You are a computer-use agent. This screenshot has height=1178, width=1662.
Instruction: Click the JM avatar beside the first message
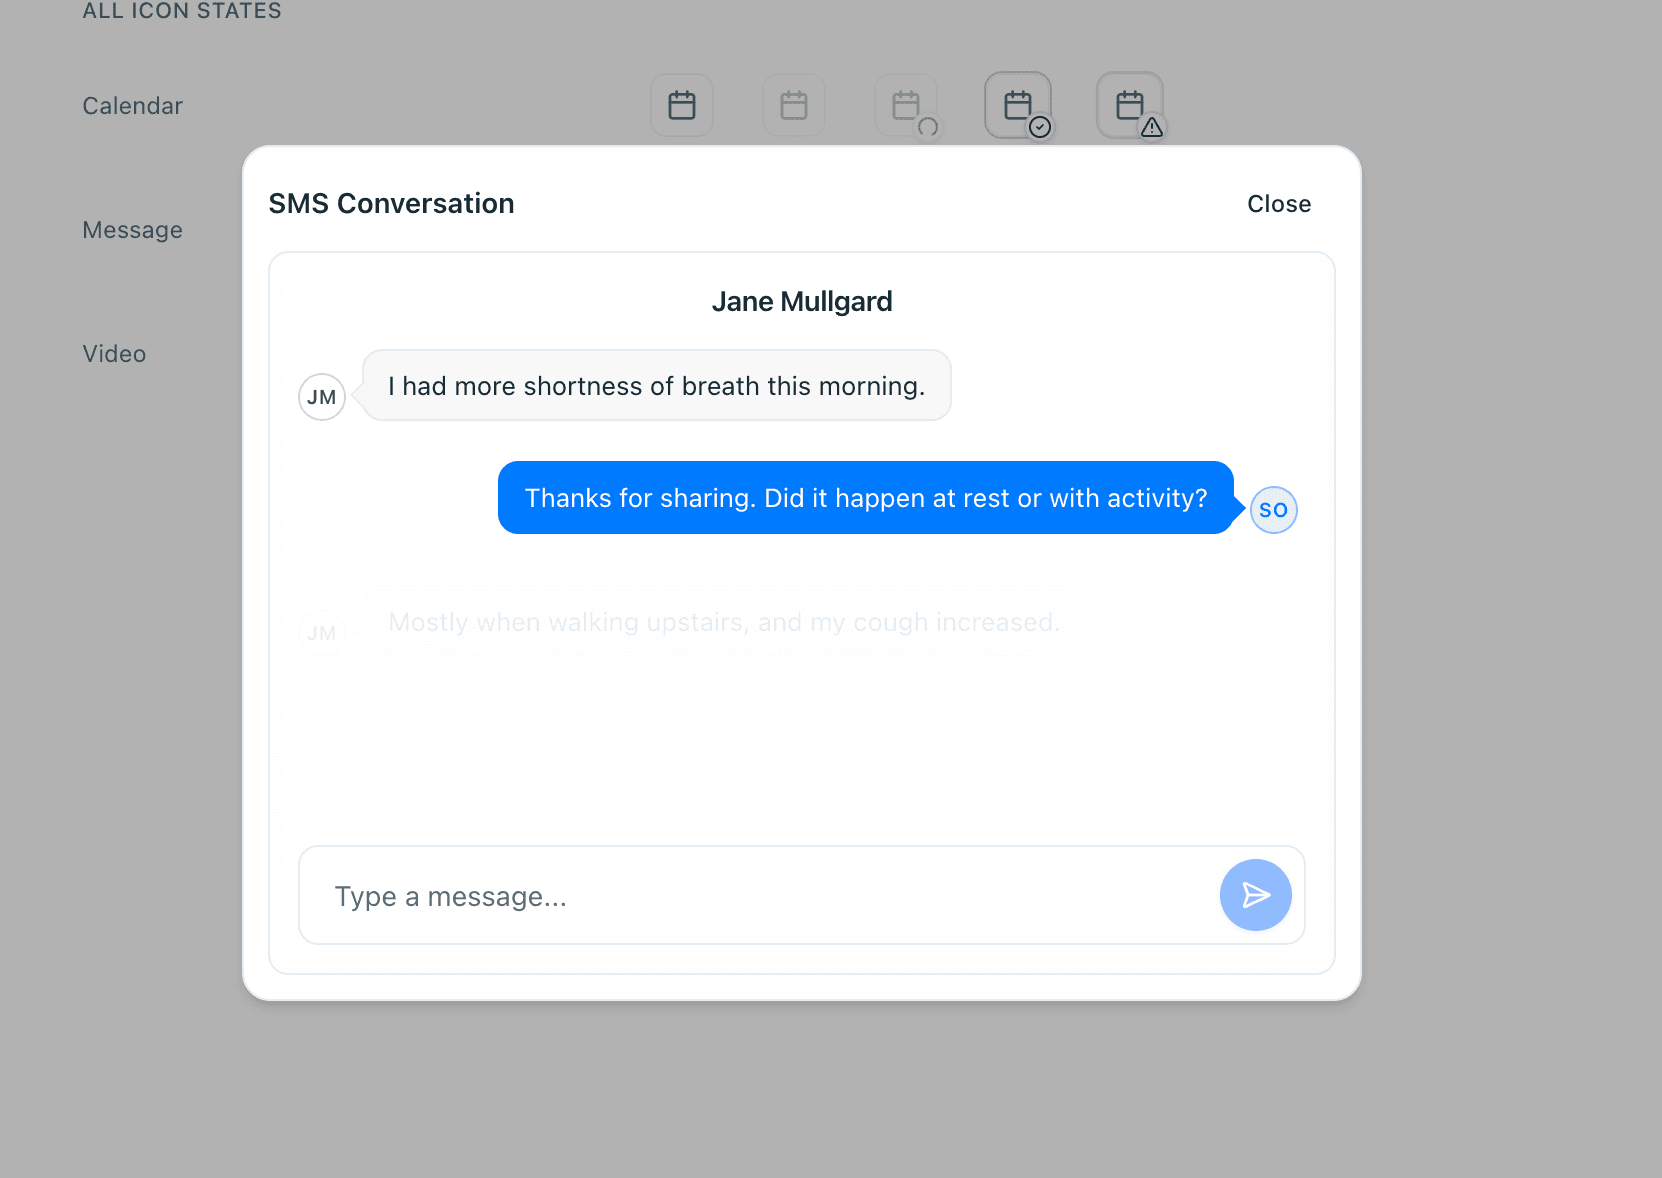[x=322, y=397]
